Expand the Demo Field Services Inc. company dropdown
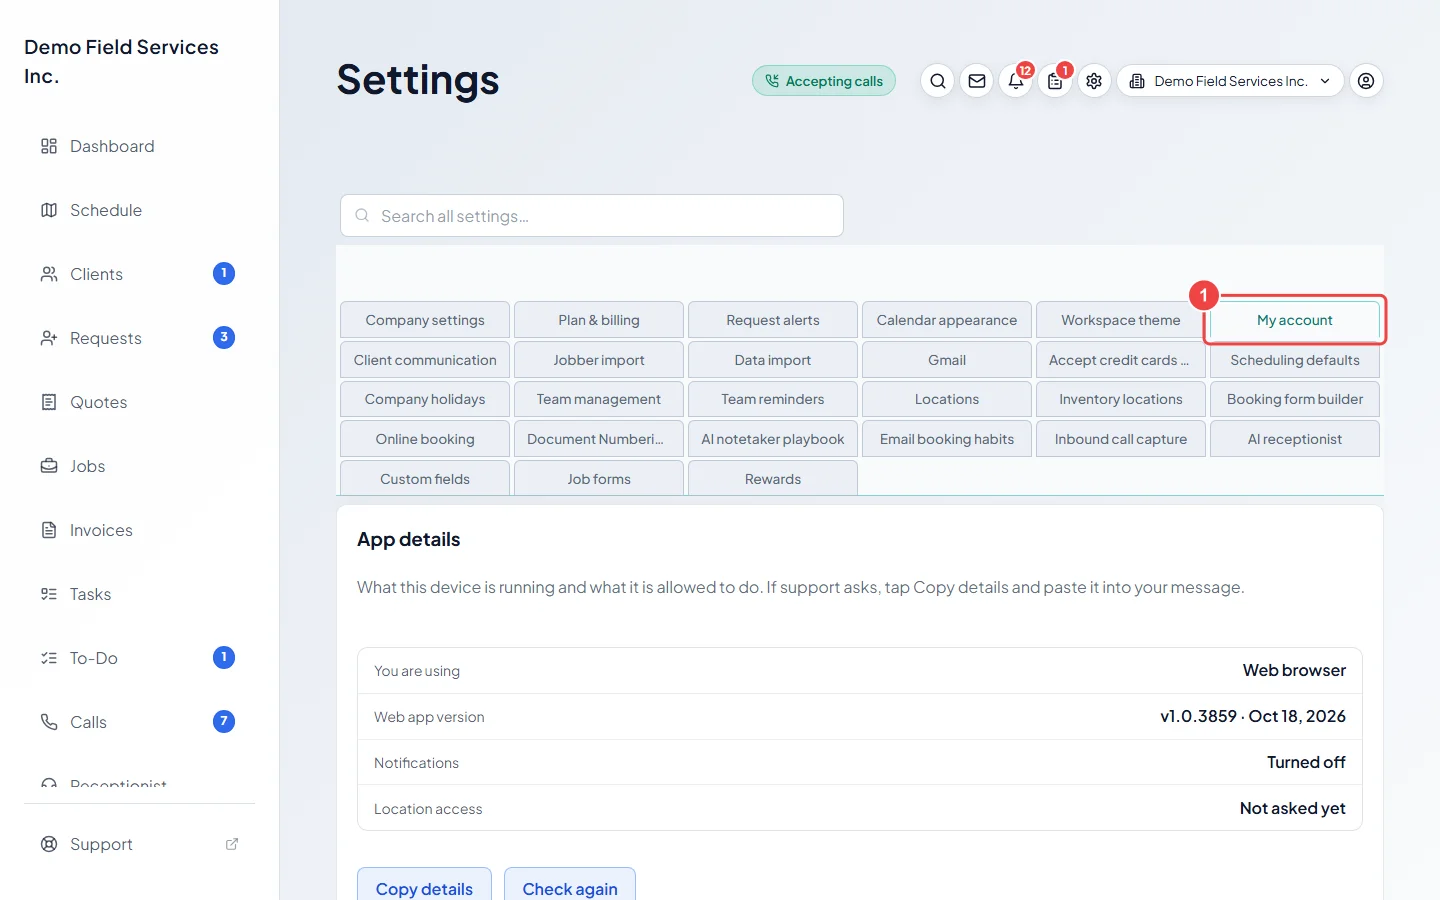The image size is (1440, 900). click(1230, 81)
